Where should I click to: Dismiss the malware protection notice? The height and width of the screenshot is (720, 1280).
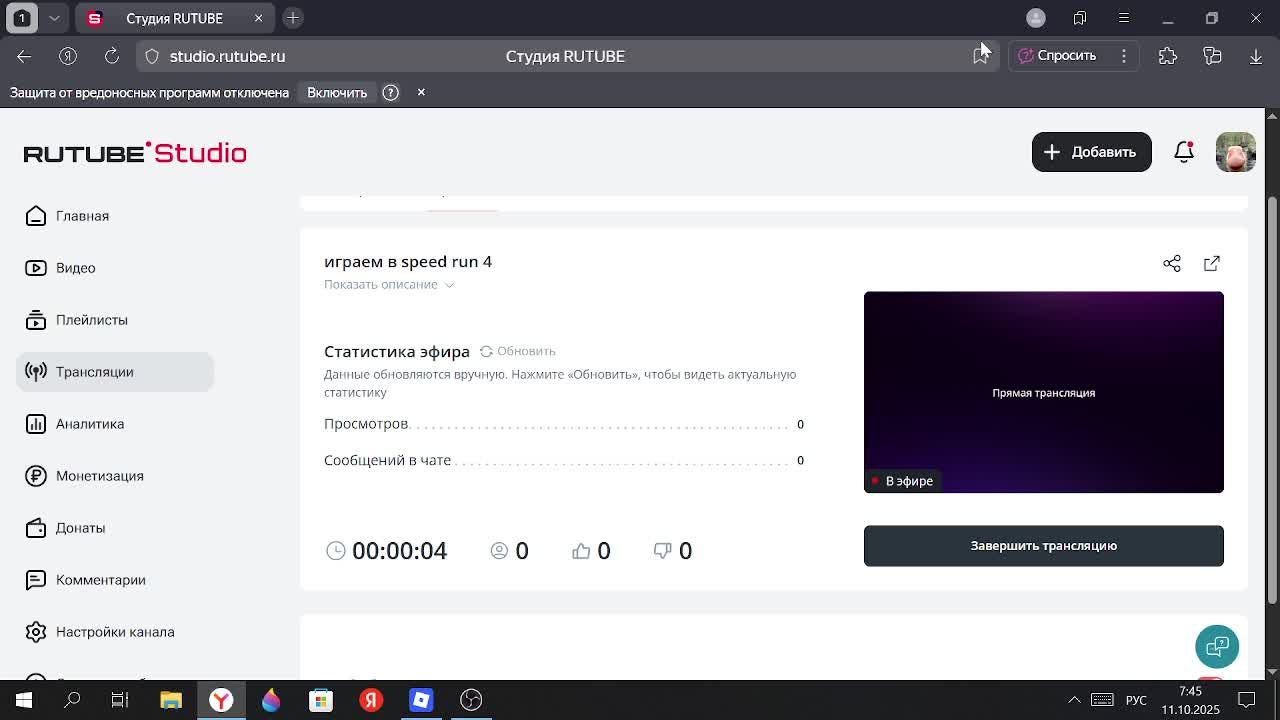pyautogui.click(x=421, y=92)
